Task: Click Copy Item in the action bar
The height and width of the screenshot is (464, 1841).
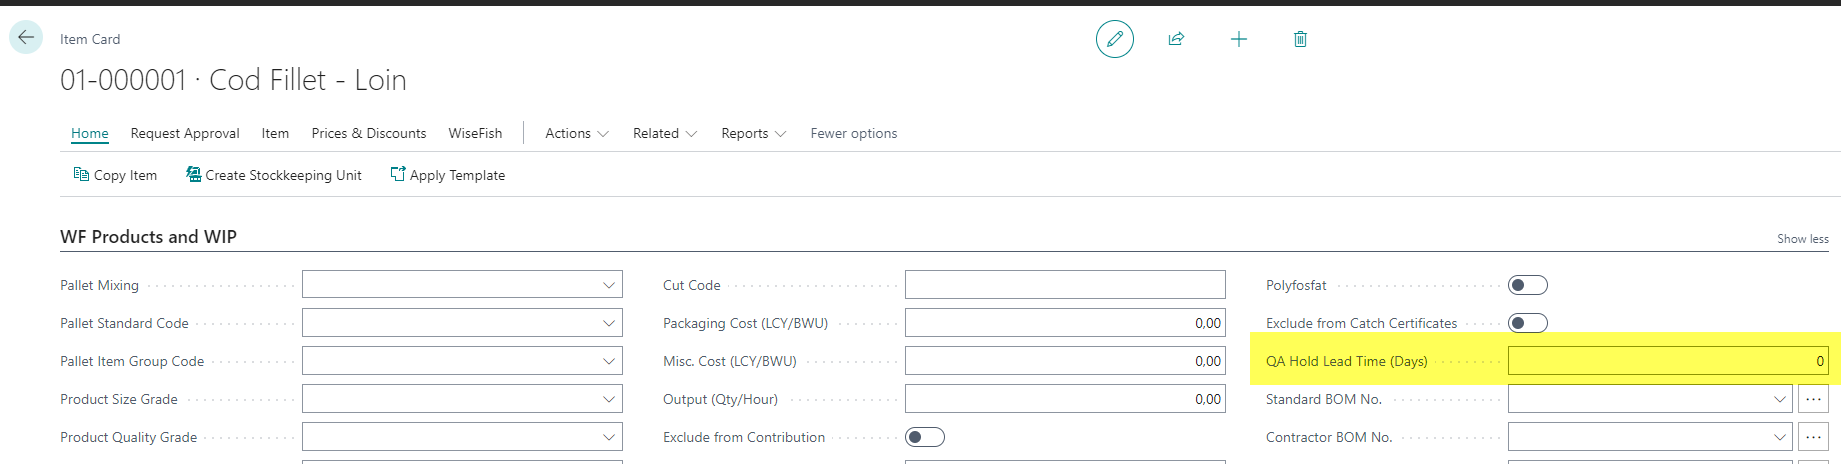Action: [115, 175]
